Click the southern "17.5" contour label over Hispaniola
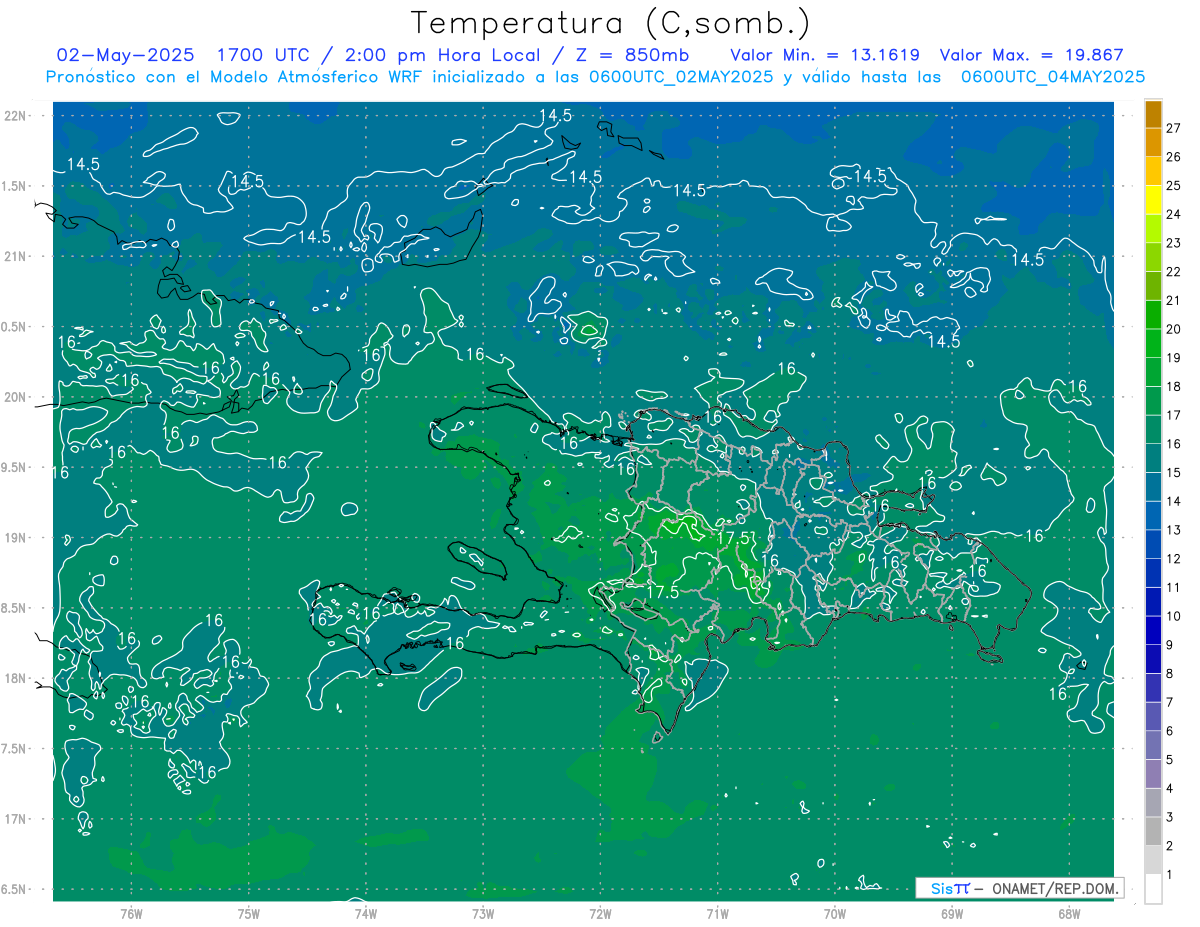The width and height of the screenshot is (1200, 927). (663, 592)
